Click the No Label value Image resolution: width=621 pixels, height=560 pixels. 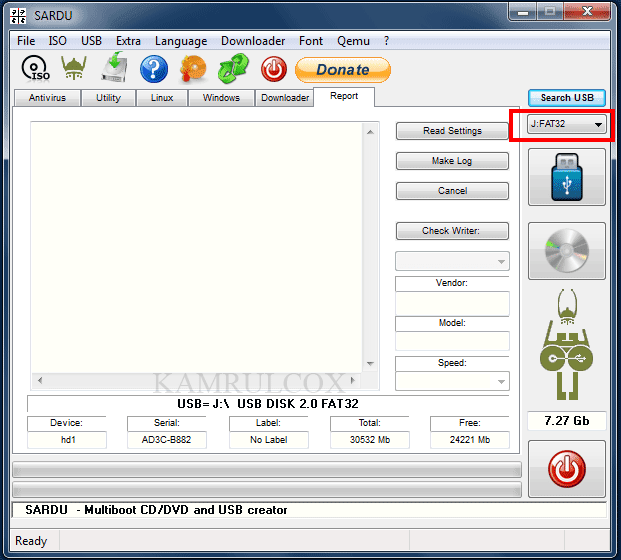click(x=269, y=440)
